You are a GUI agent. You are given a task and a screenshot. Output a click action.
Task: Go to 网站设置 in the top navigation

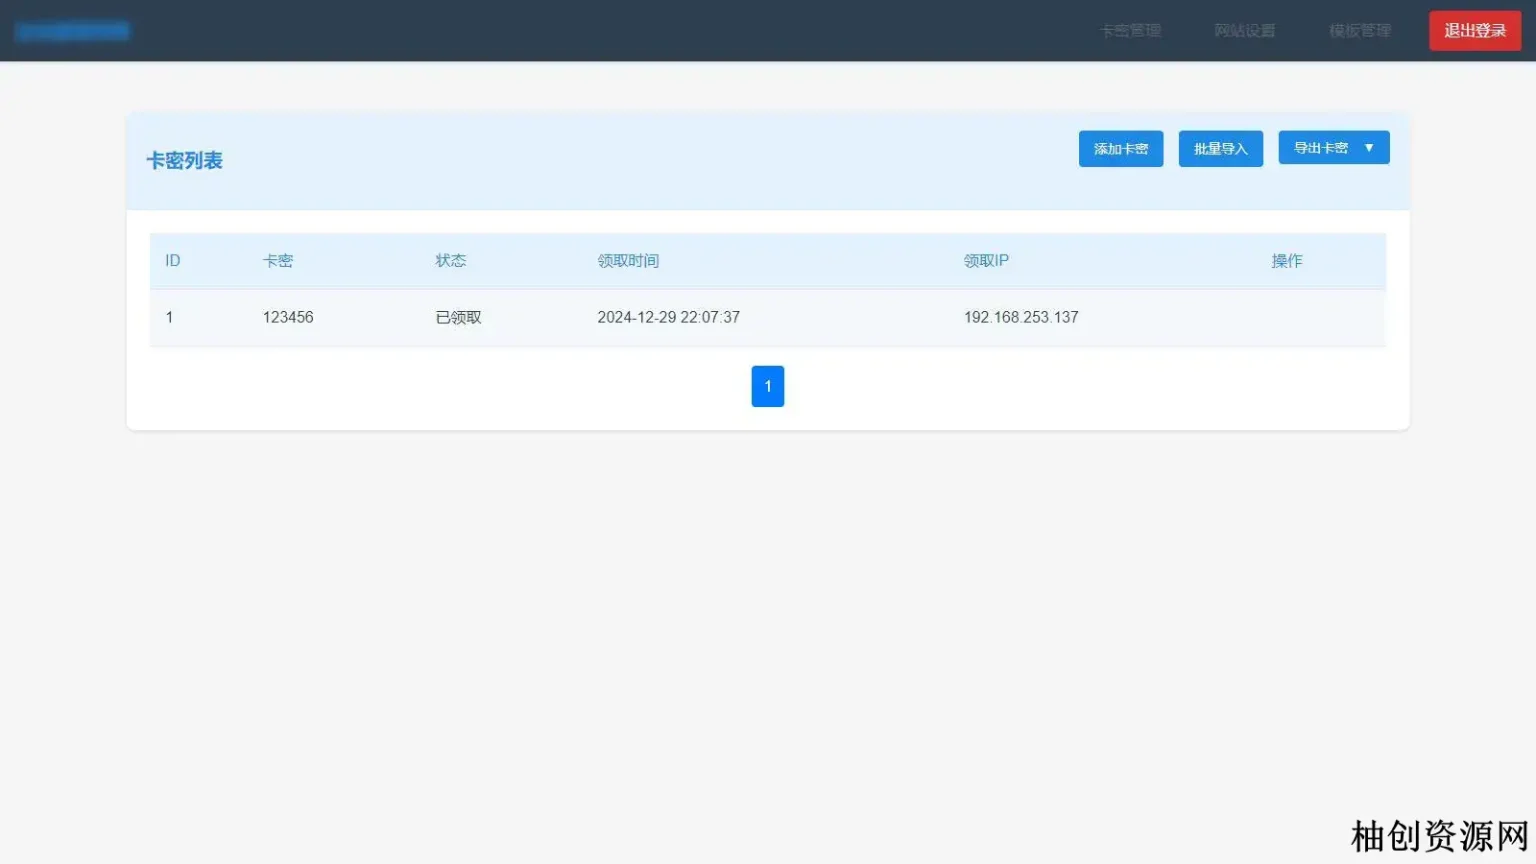tap(1244, 31)
